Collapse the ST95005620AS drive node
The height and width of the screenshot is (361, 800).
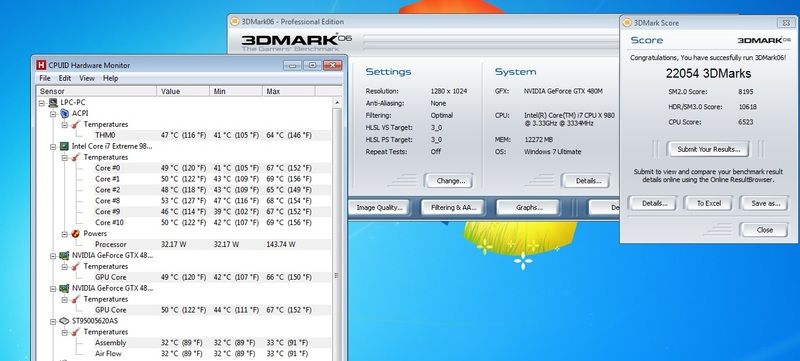53,321
